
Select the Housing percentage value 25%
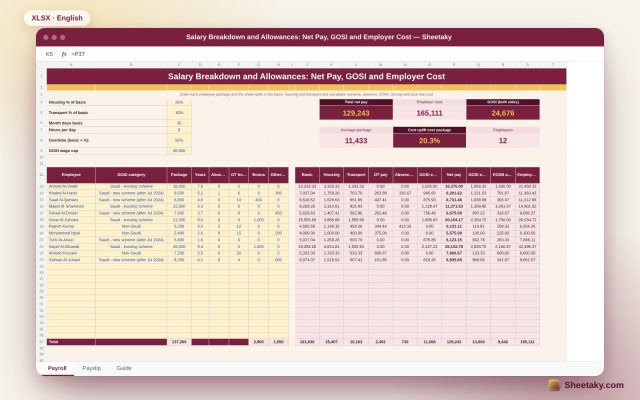pyautogui.click(x=179, y=102)
